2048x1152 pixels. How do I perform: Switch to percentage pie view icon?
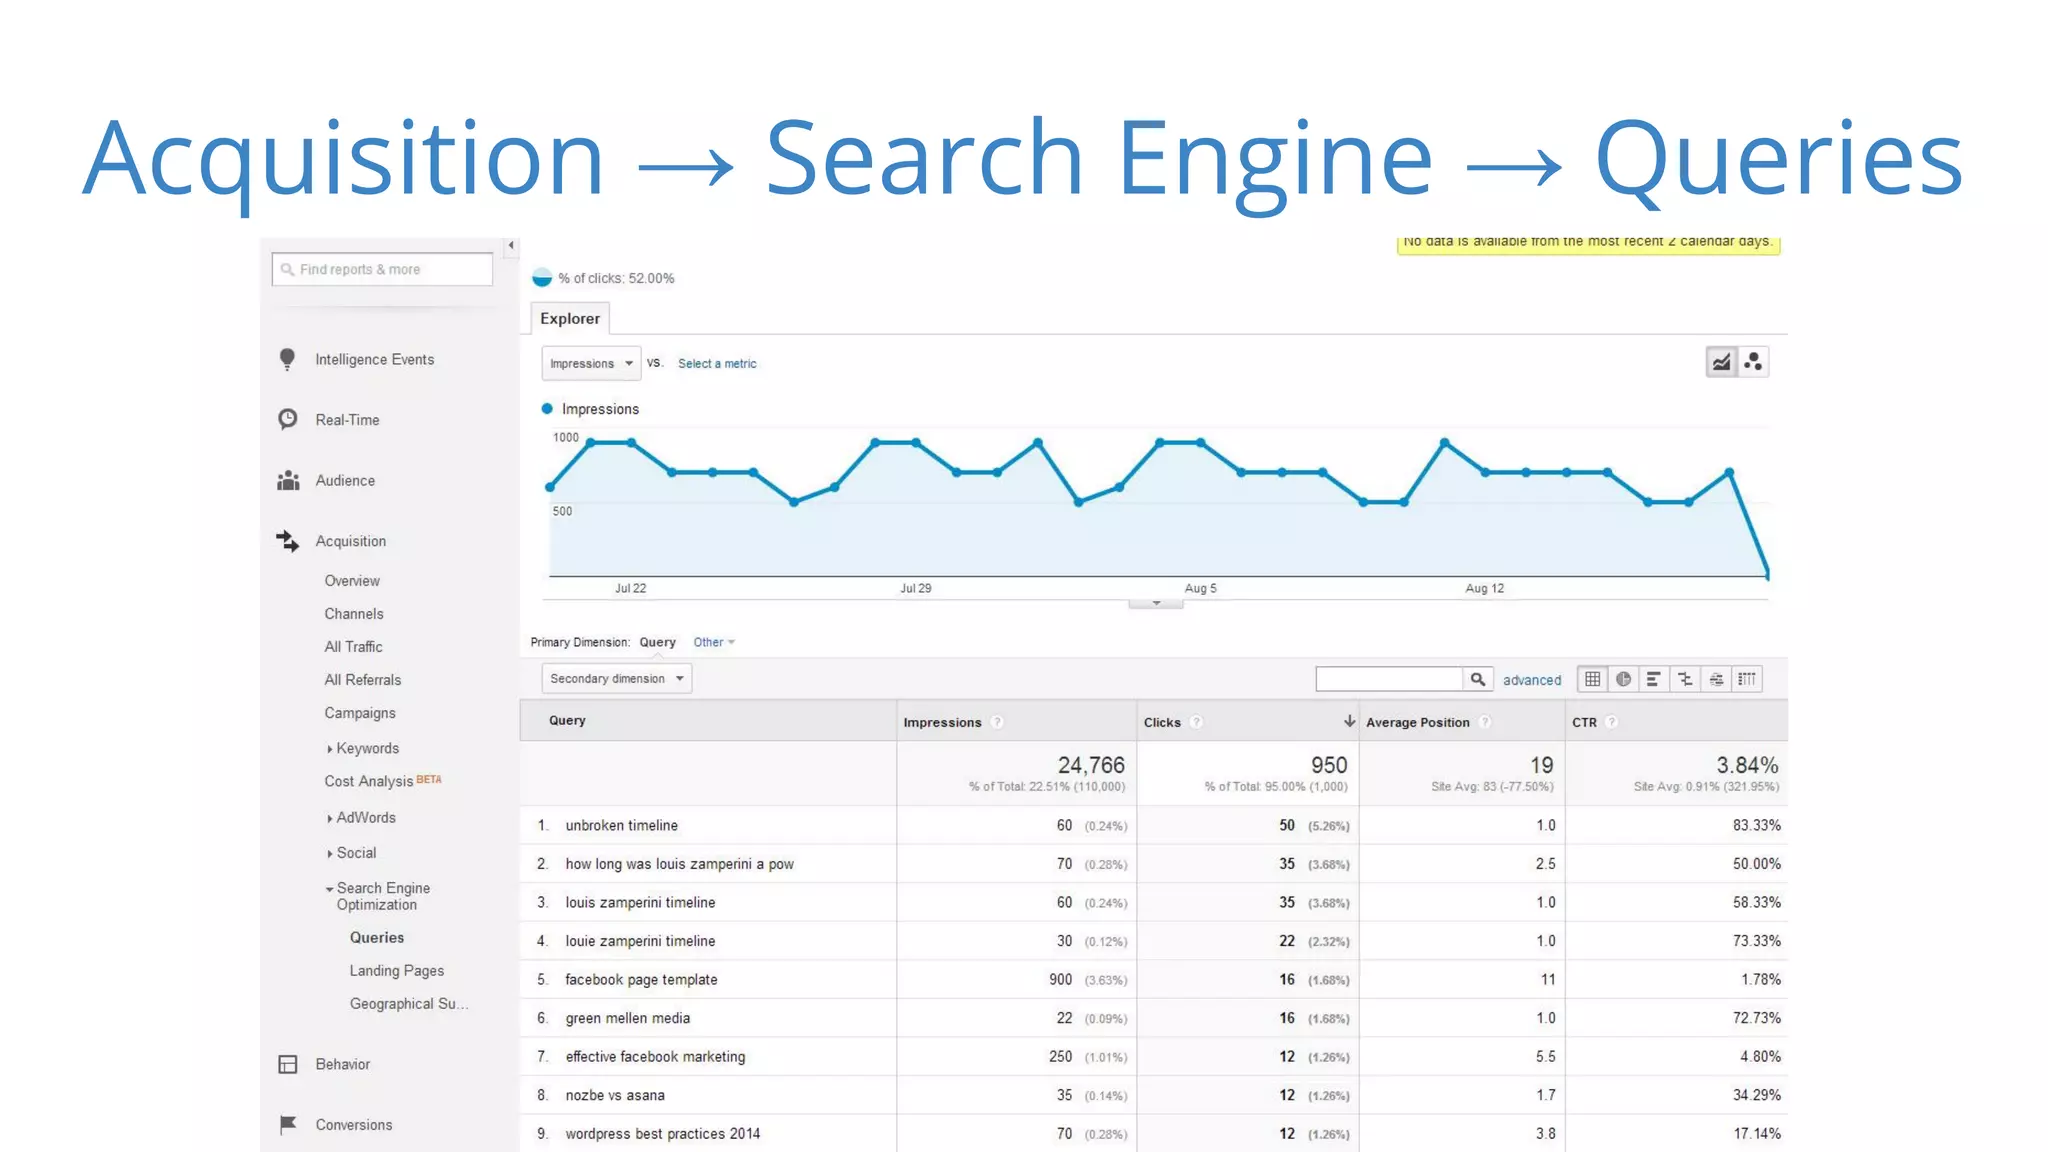tap(1624, 679)
